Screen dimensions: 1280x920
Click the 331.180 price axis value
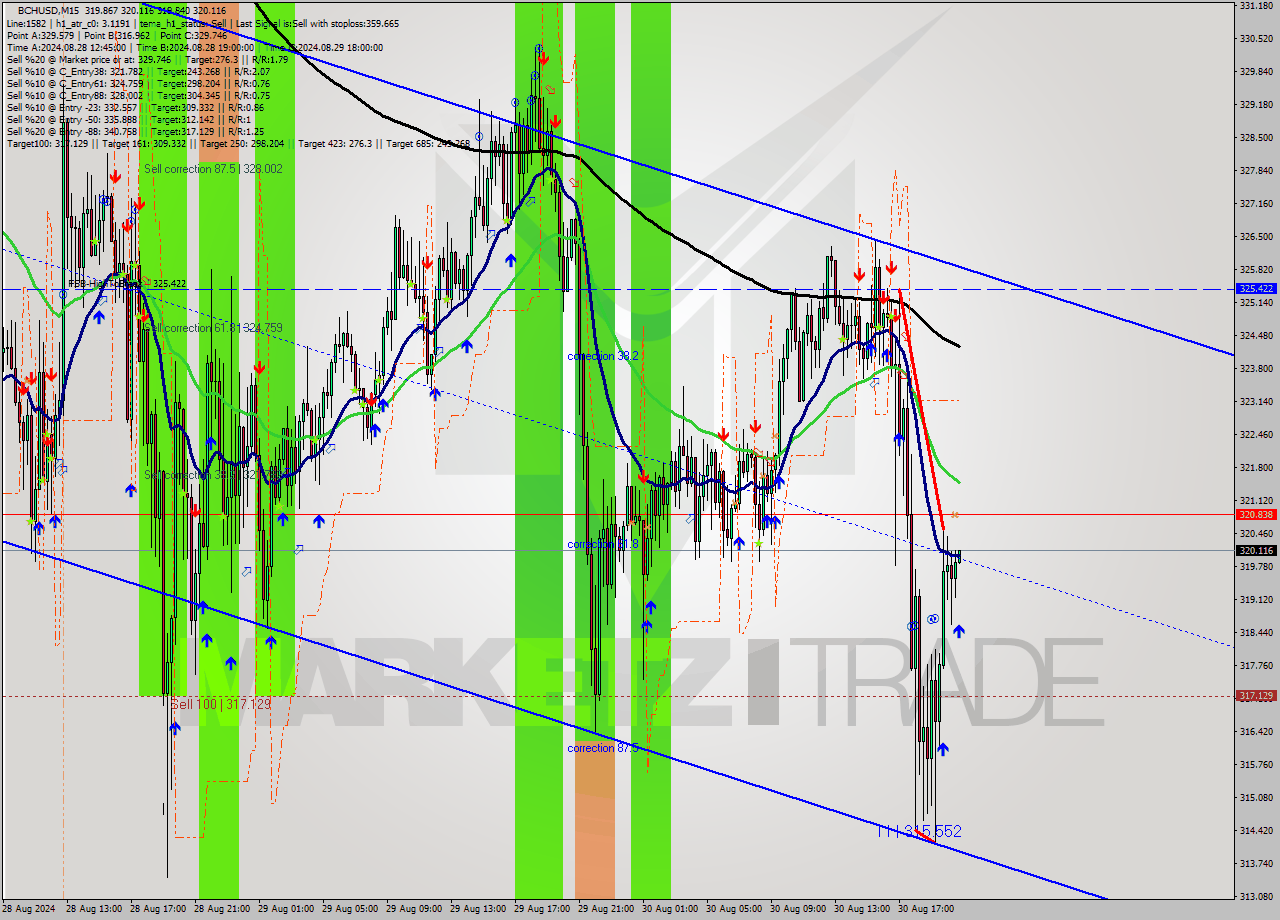(x=1256, y=6)
